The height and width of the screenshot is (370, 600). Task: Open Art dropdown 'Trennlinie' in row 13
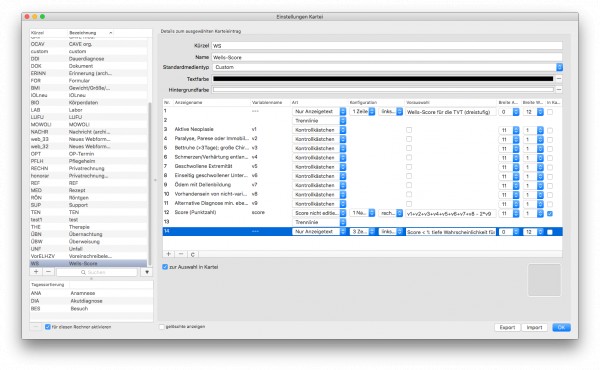click(319, 222)
